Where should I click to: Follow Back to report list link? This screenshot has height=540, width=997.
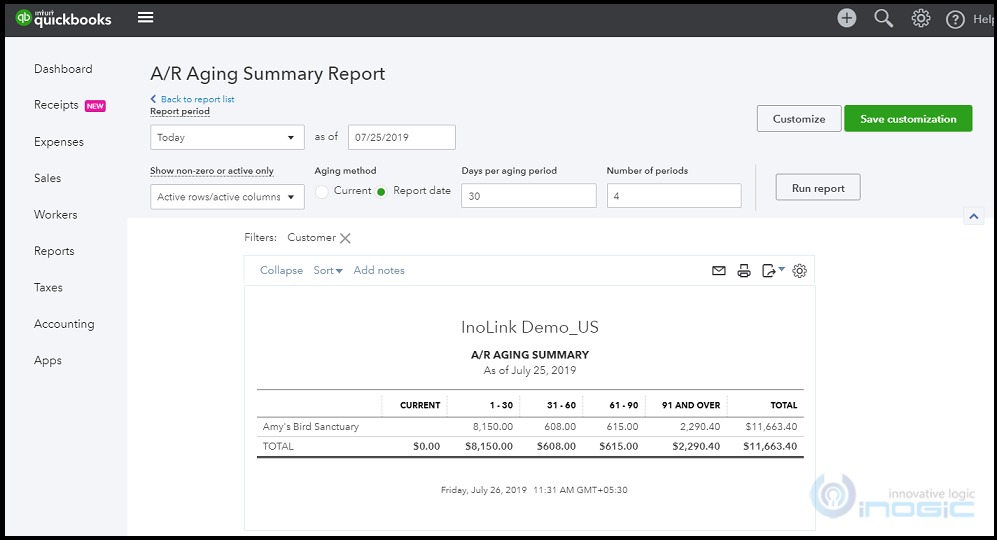[x=197, y=99]
